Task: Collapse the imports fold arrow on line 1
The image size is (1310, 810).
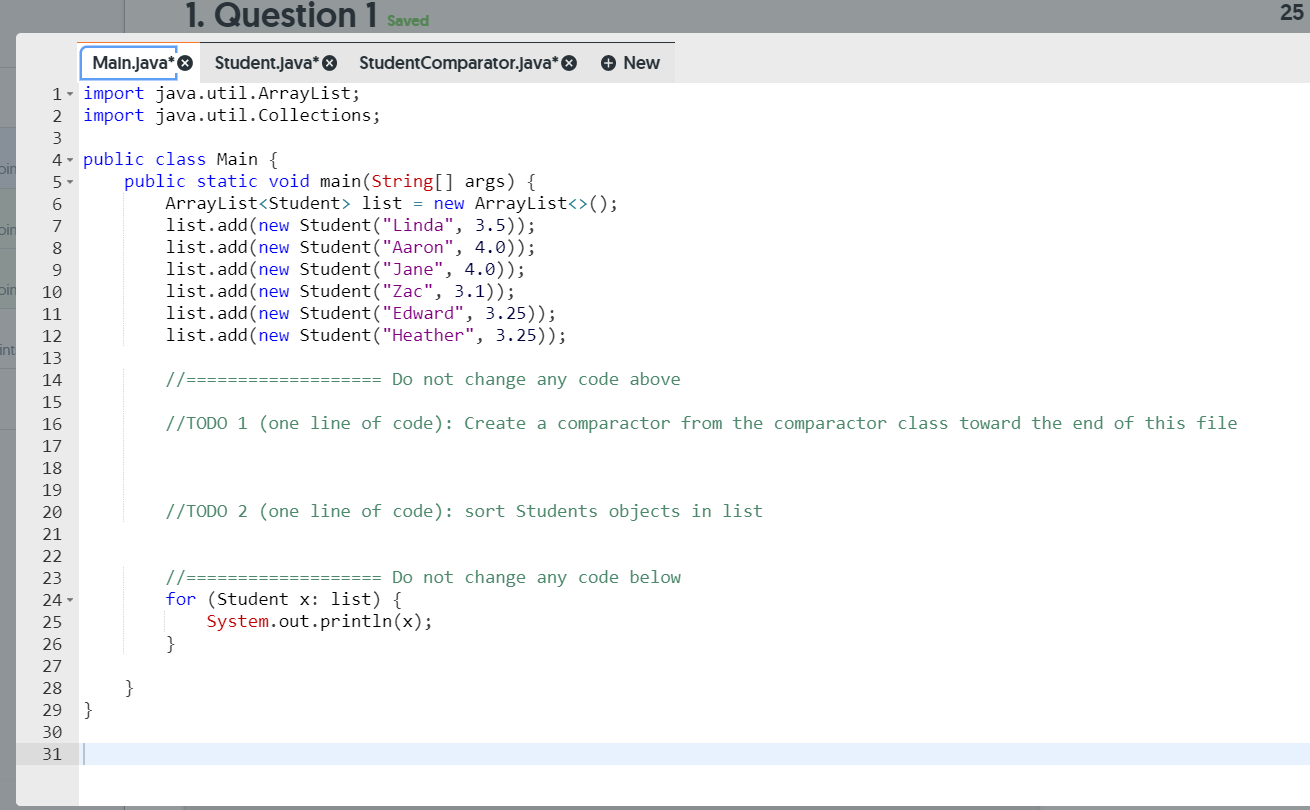Action: tap(70, 92)
